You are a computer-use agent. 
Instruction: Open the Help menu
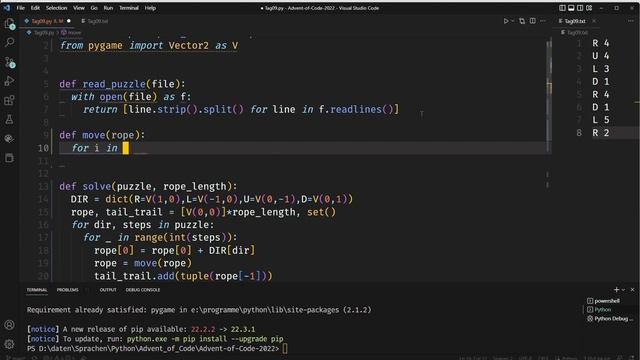pos(150,8)
